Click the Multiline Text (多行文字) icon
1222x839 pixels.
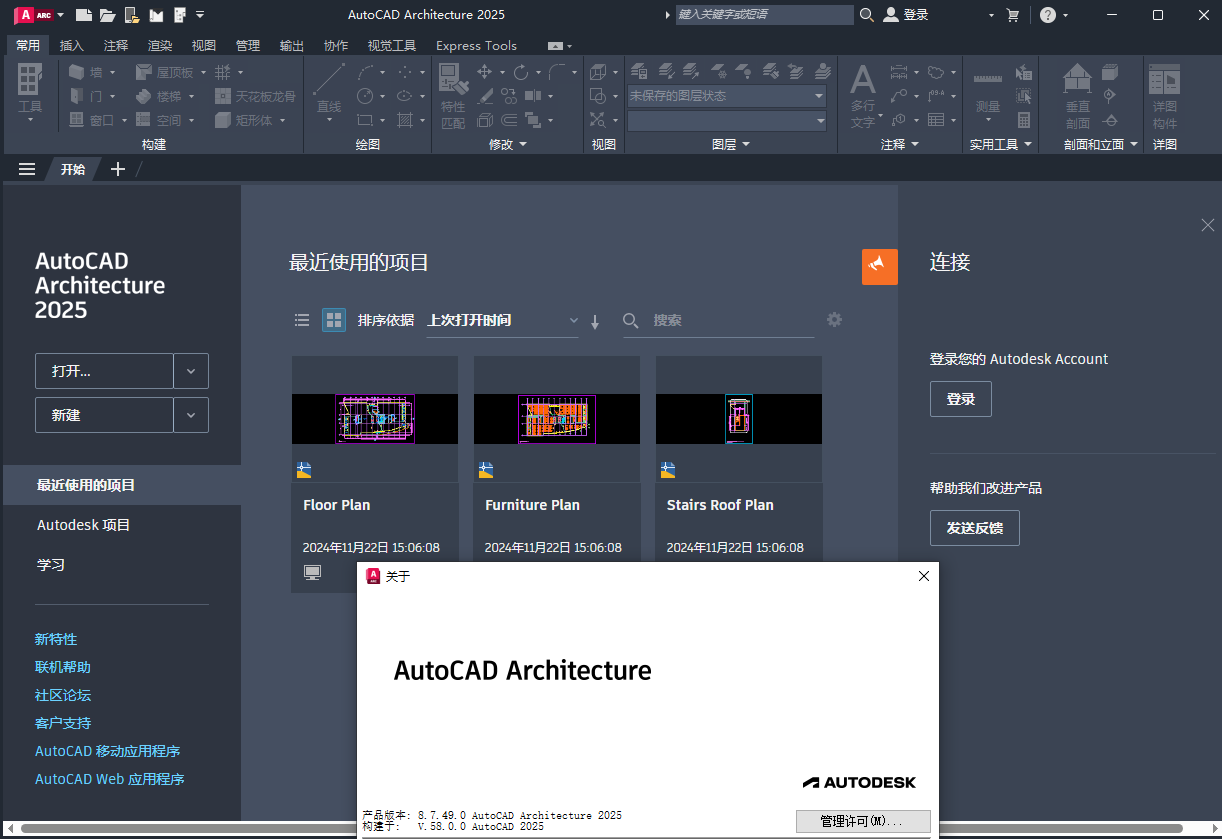[862, 95]
